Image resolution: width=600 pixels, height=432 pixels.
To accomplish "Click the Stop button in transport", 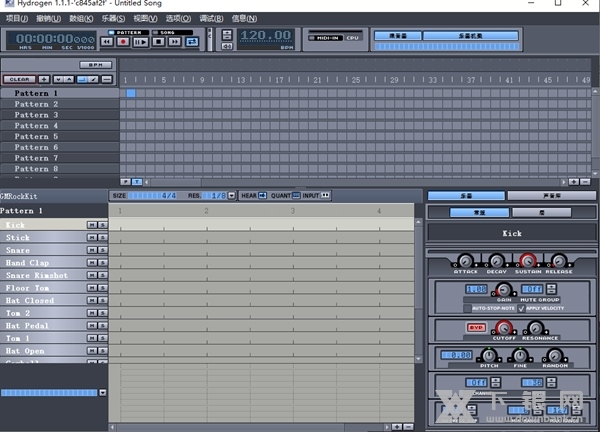I will pos(159,42).
